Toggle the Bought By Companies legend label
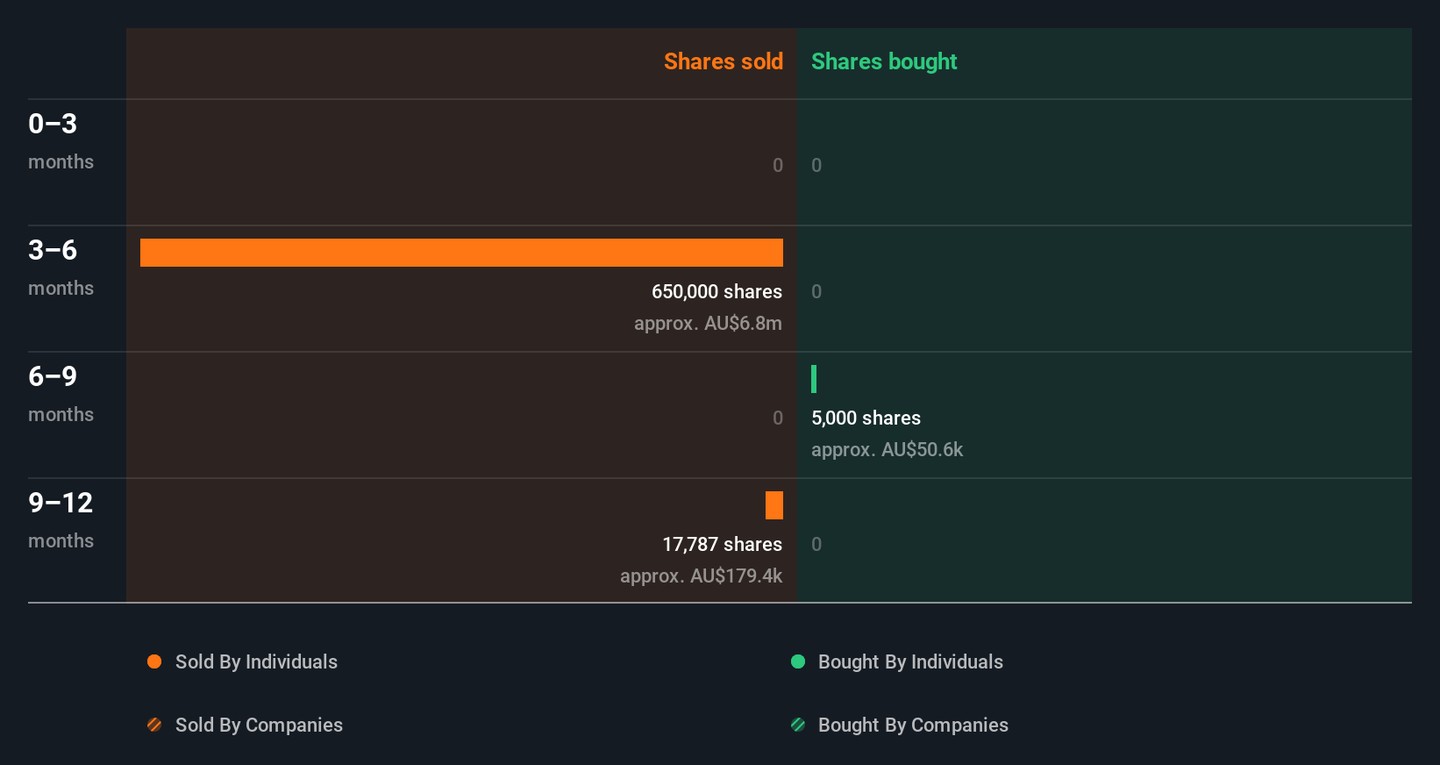Viewport: 1440px width, 765px height. point(913,725)
